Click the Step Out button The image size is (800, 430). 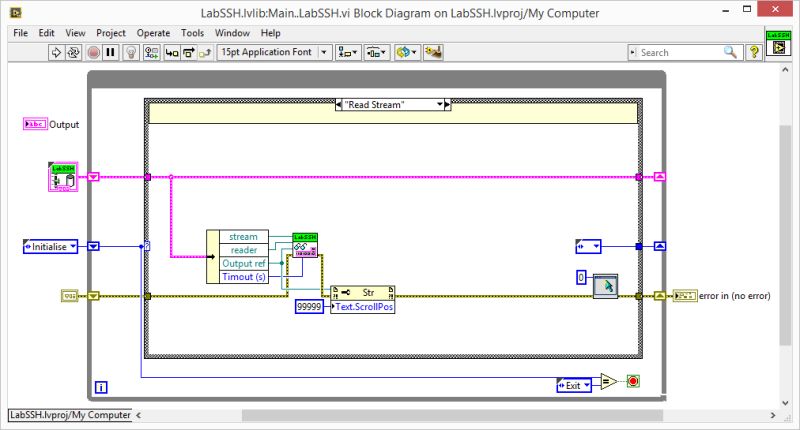tap(205, 52)
